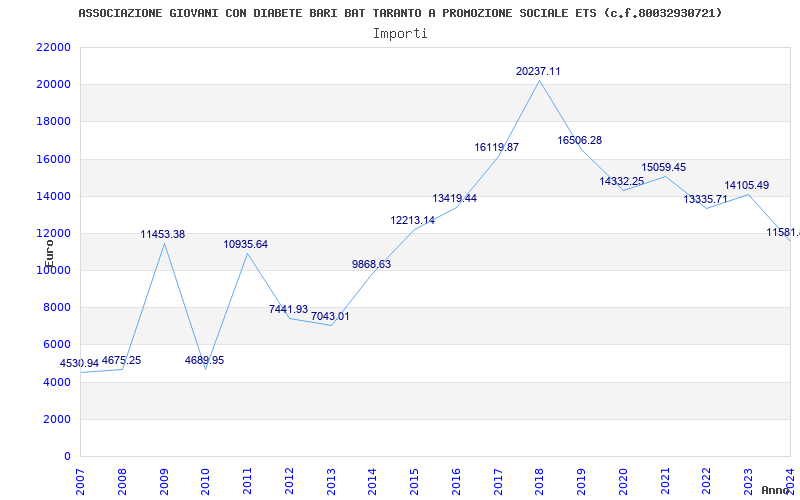Click the 'Anno' x-axis label
Screen dimensions: 800x500
click(x=775, y=490)
